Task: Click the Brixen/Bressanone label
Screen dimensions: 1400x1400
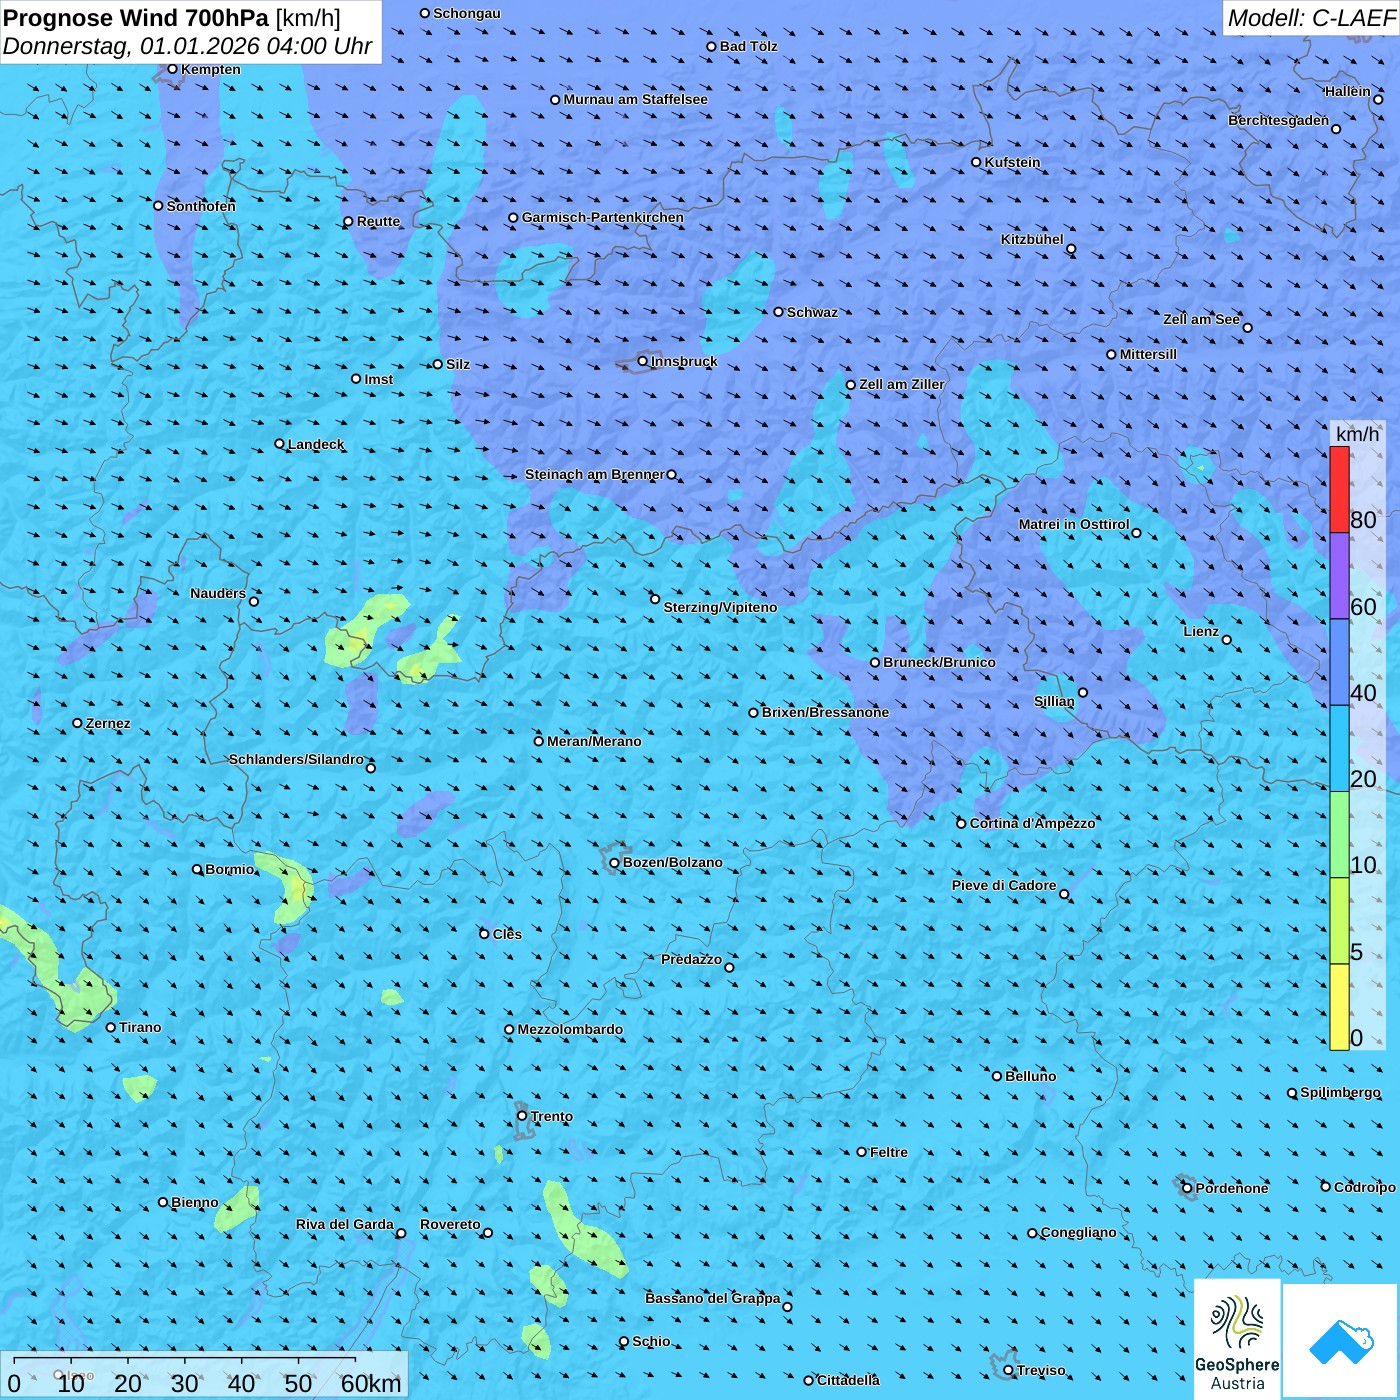Action: pyautogui.click(x=825, y=712)
